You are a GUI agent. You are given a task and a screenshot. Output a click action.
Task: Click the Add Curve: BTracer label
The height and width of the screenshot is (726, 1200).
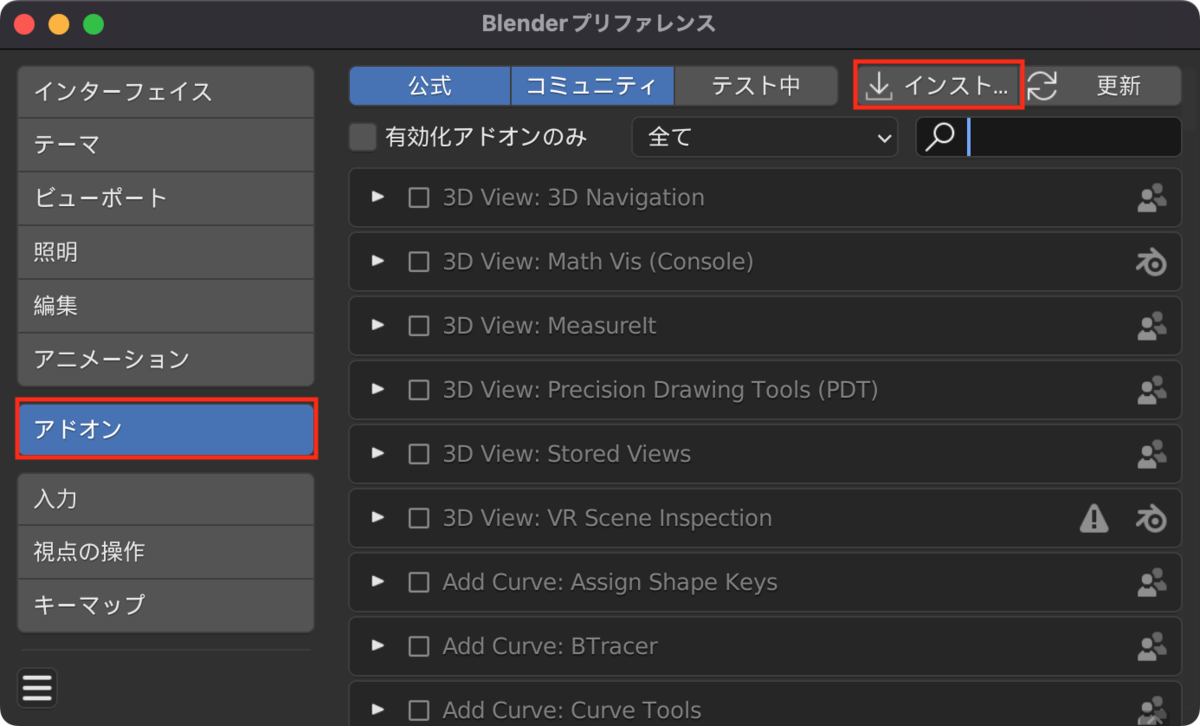pyautogui.click(x=550, y=646)
